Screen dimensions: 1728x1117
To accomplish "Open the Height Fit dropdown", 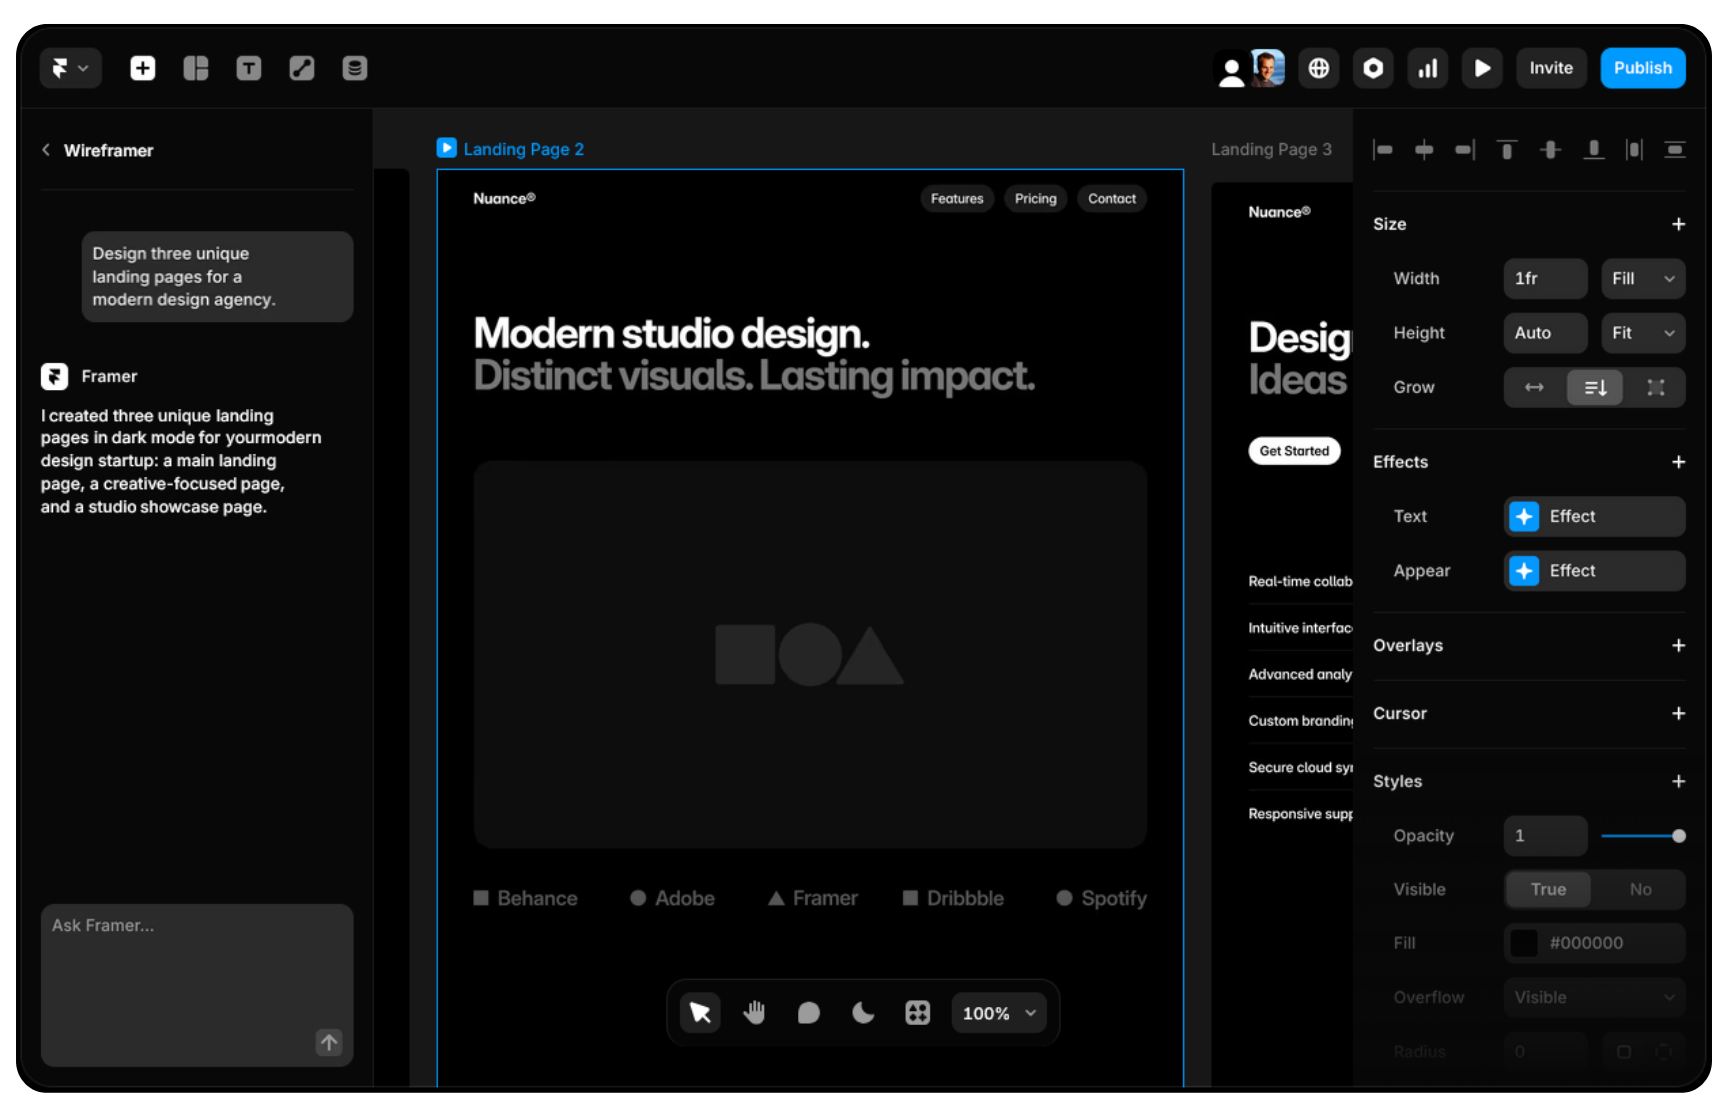I will (1642, 333).
